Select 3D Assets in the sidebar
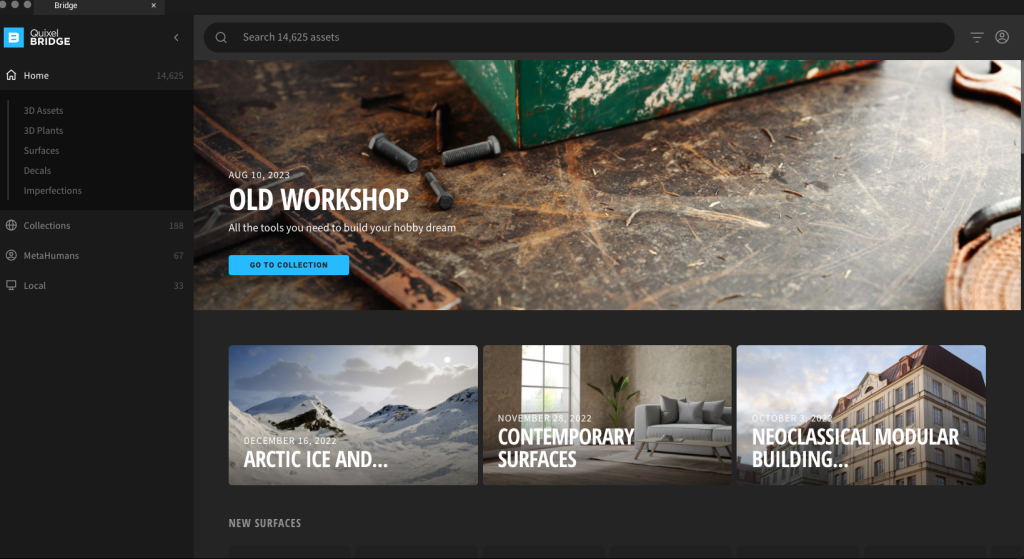This screenshot has width=1024, height=559. pyautogui.click(x=43, y=110)
